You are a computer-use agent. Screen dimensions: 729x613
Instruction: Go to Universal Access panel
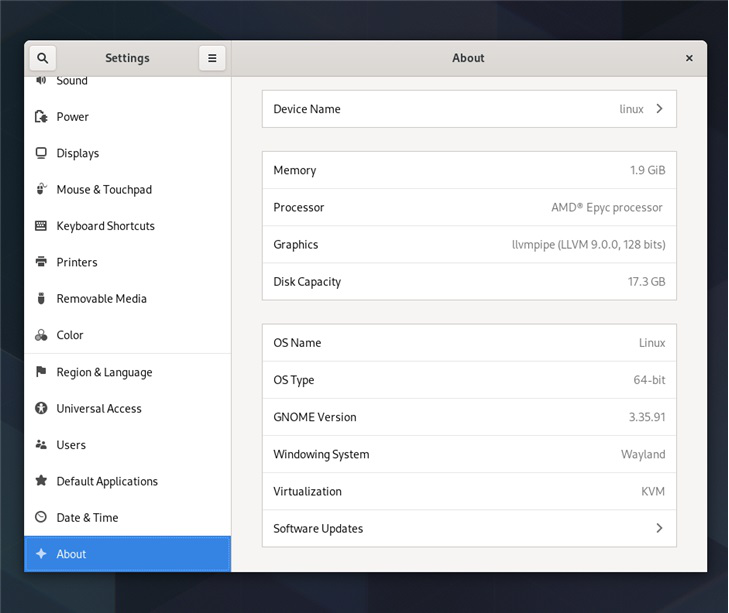tap(127, 408)
